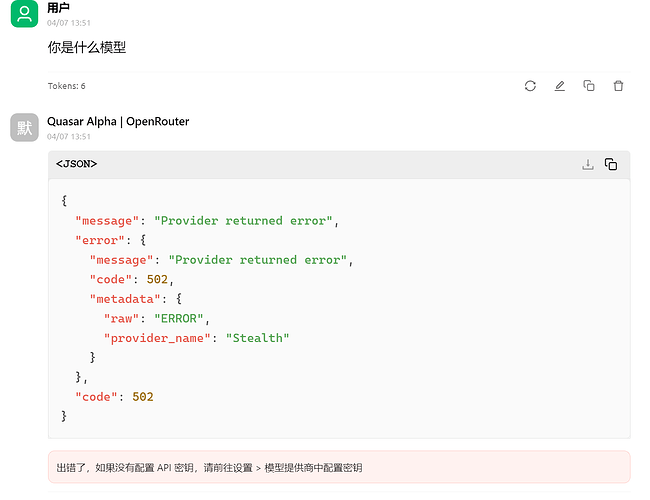Click the "metadata" key in JSON
This screenshot has width=650, height=500.
pyautogui.click(x=125, y=299)
